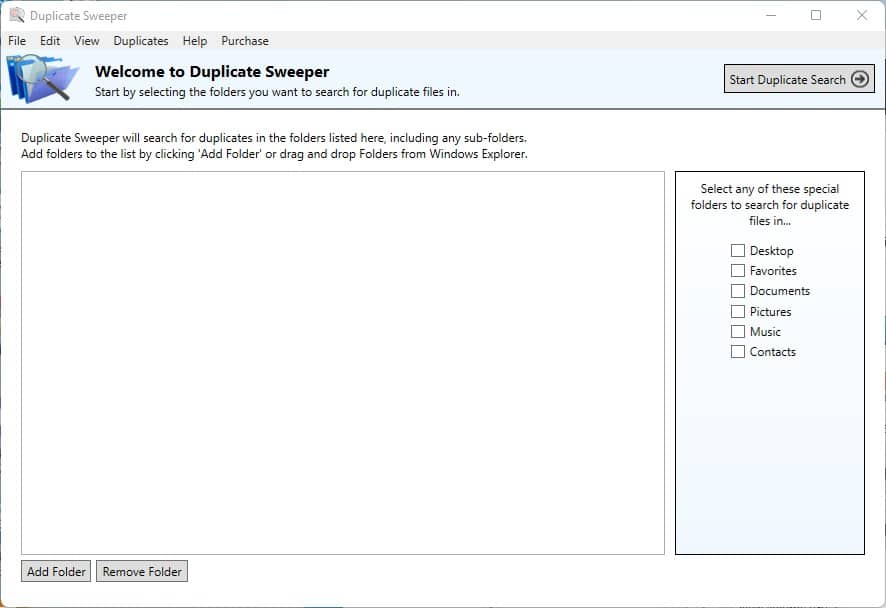Image resolution: width=886 pixels, height=608 pixels.
Task: Open the Edit menu
Action: [x=50, y=41]
